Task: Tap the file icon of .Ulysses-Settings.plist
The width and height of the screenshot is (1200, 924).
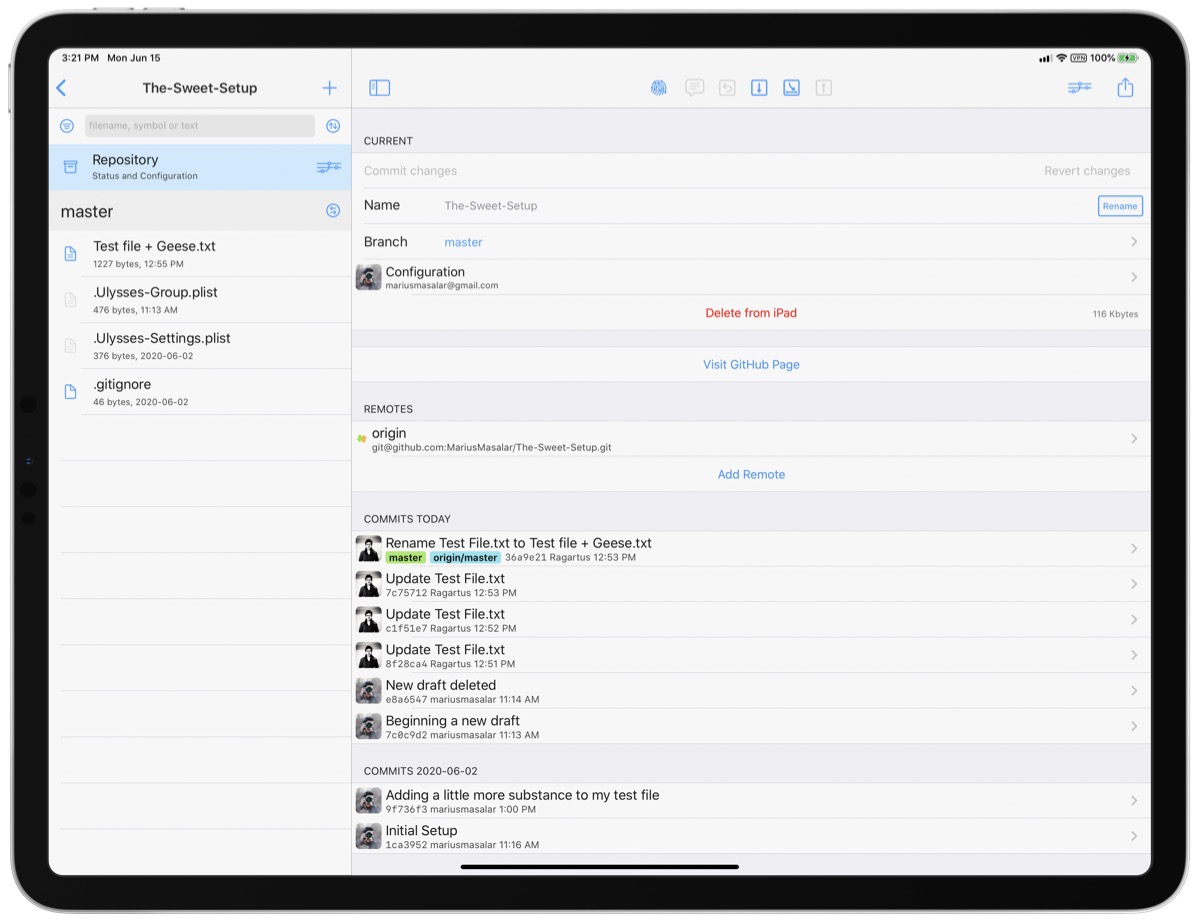Action: tap(70, 346)
